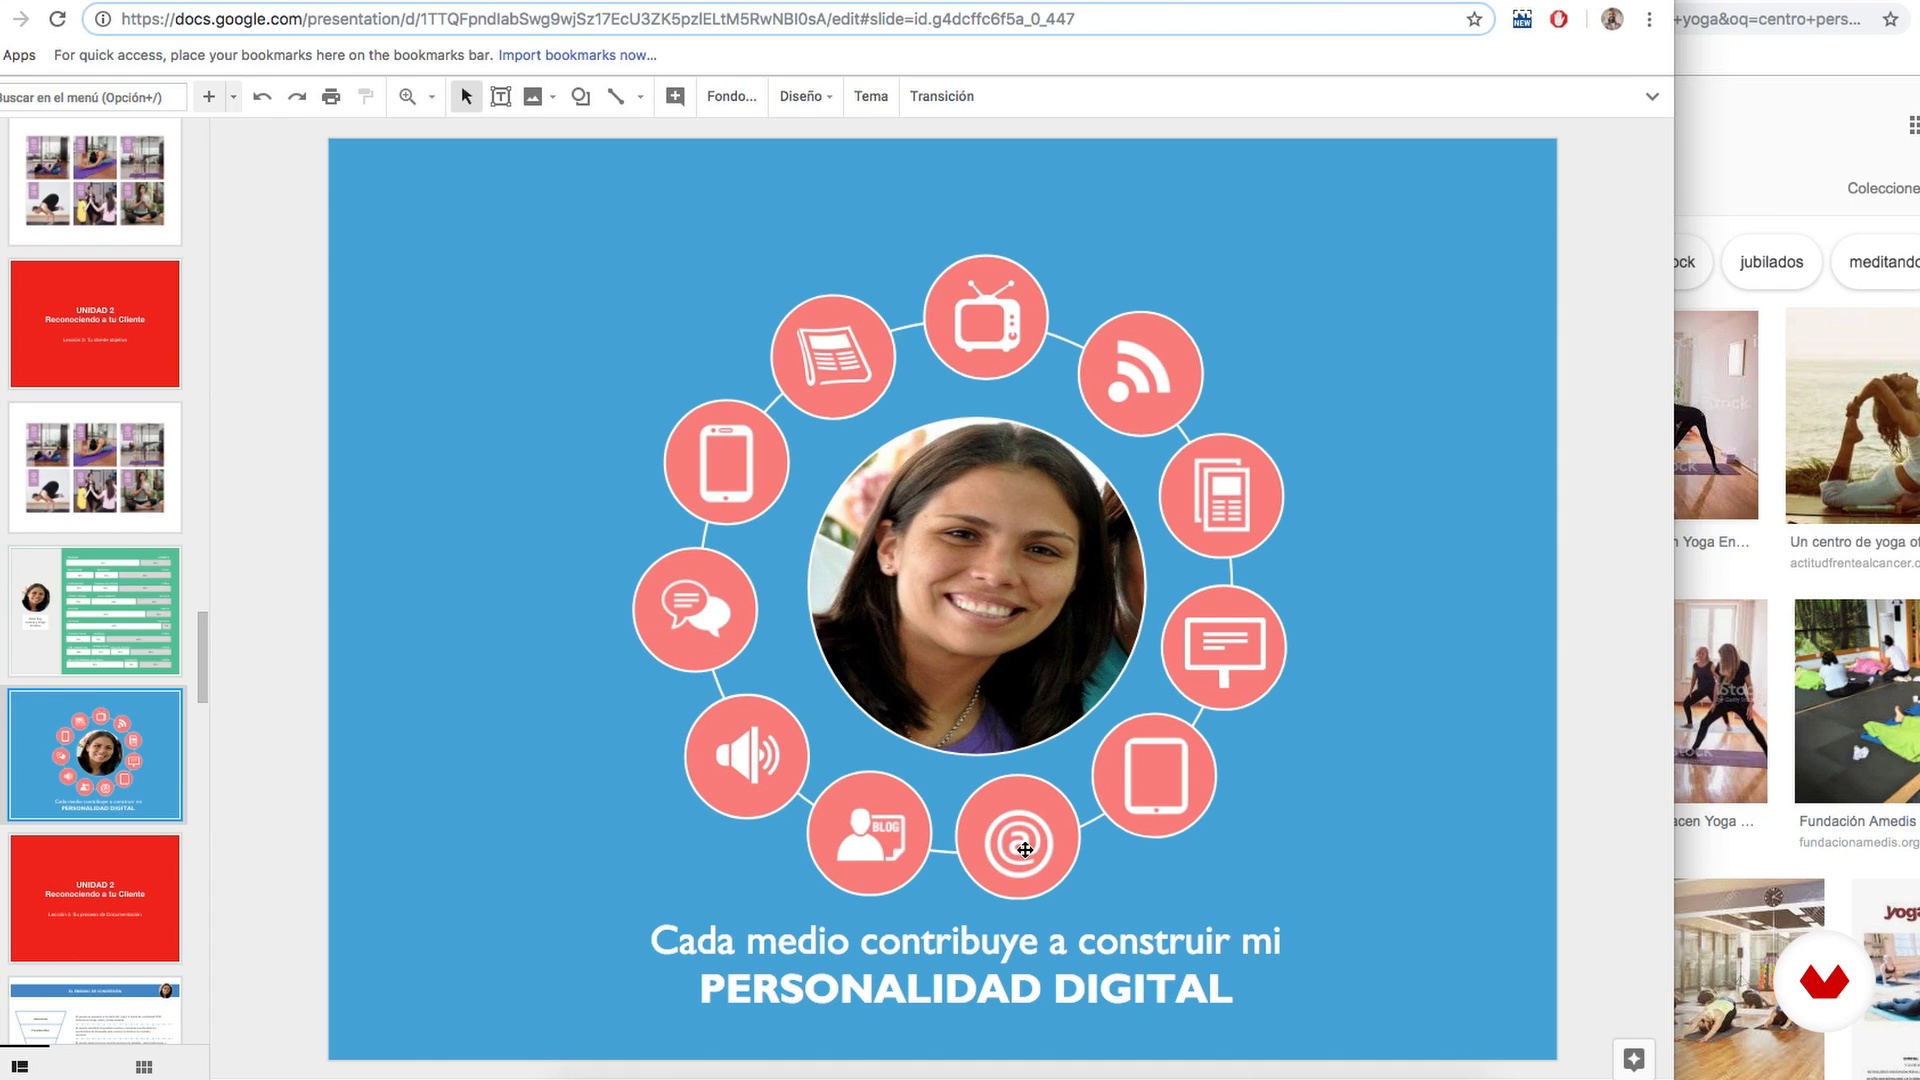Open the Transición panel
Screen dimensions: 1920x1080
(x=942, y=96)
